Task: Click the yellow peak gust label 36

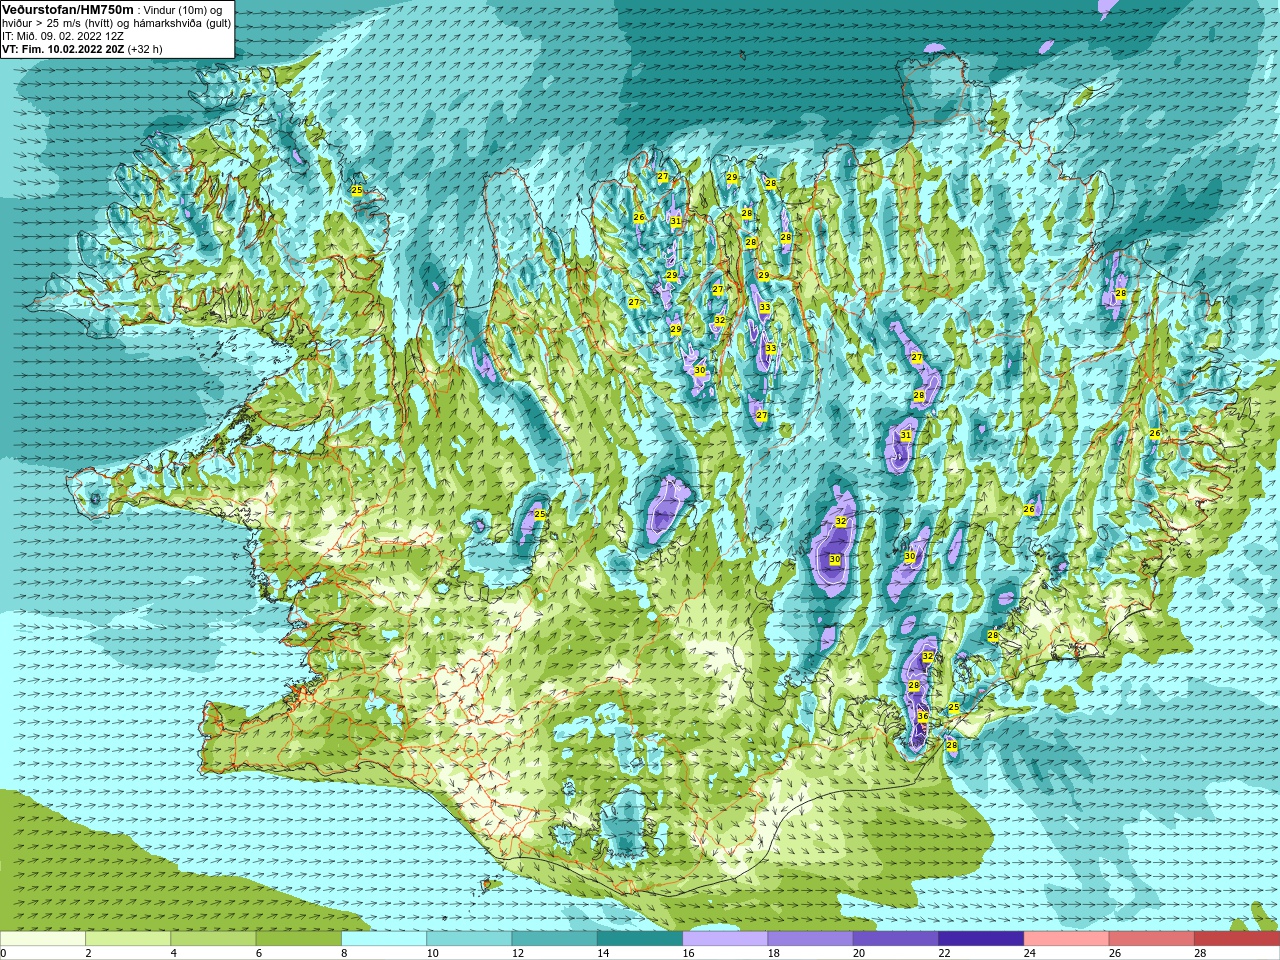Action: click(x=923, y=716)
